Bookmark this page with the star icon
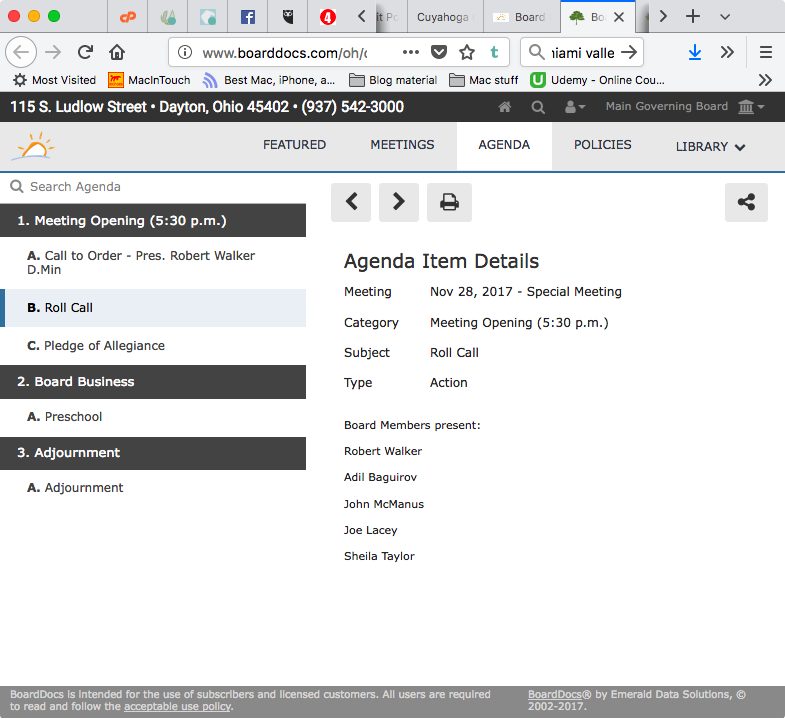Screen dimensions: 785x719 coord(467,52)
